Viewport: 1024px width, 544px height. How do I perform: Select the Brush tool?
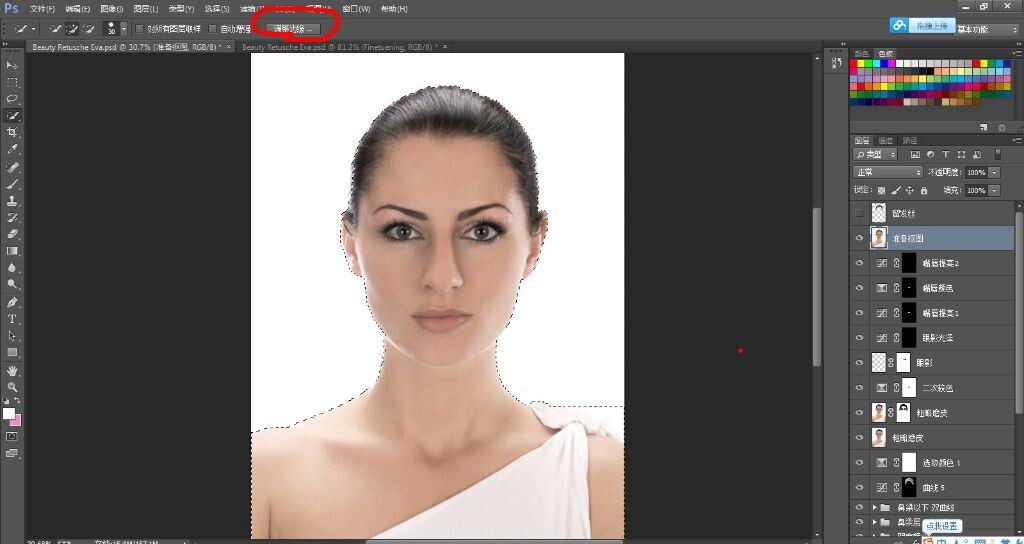(12, 184)
